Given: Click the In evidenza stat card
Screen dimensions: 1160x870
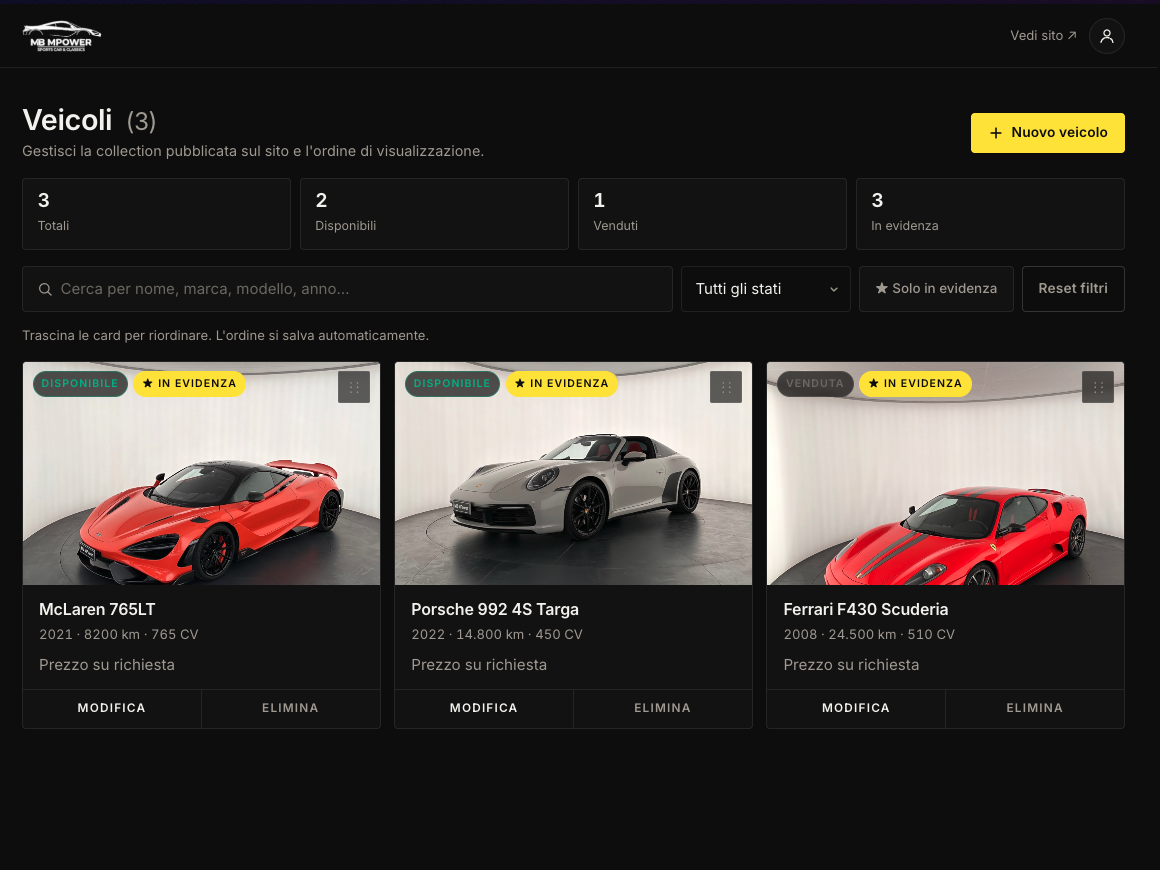Looking at the screenshot, I should point(990,214).
